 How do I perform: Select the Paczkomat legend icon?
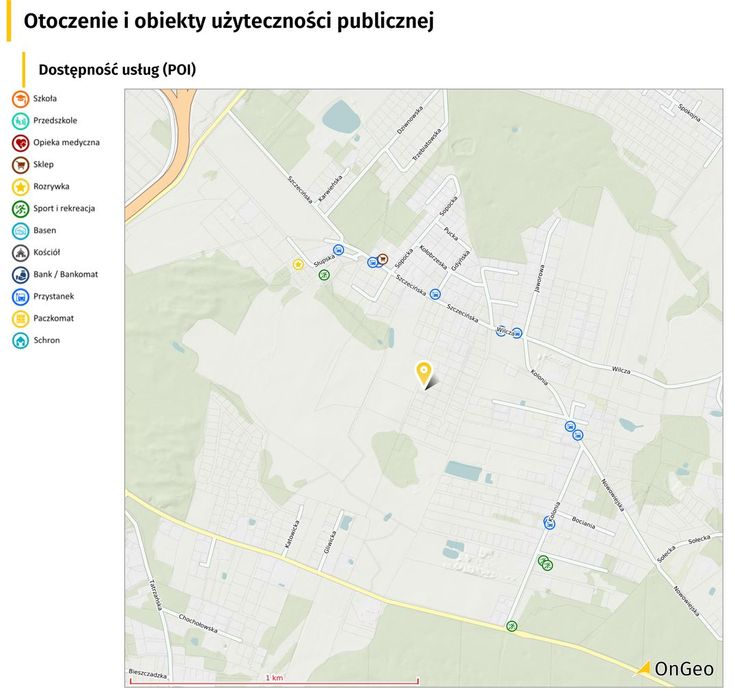21,319
